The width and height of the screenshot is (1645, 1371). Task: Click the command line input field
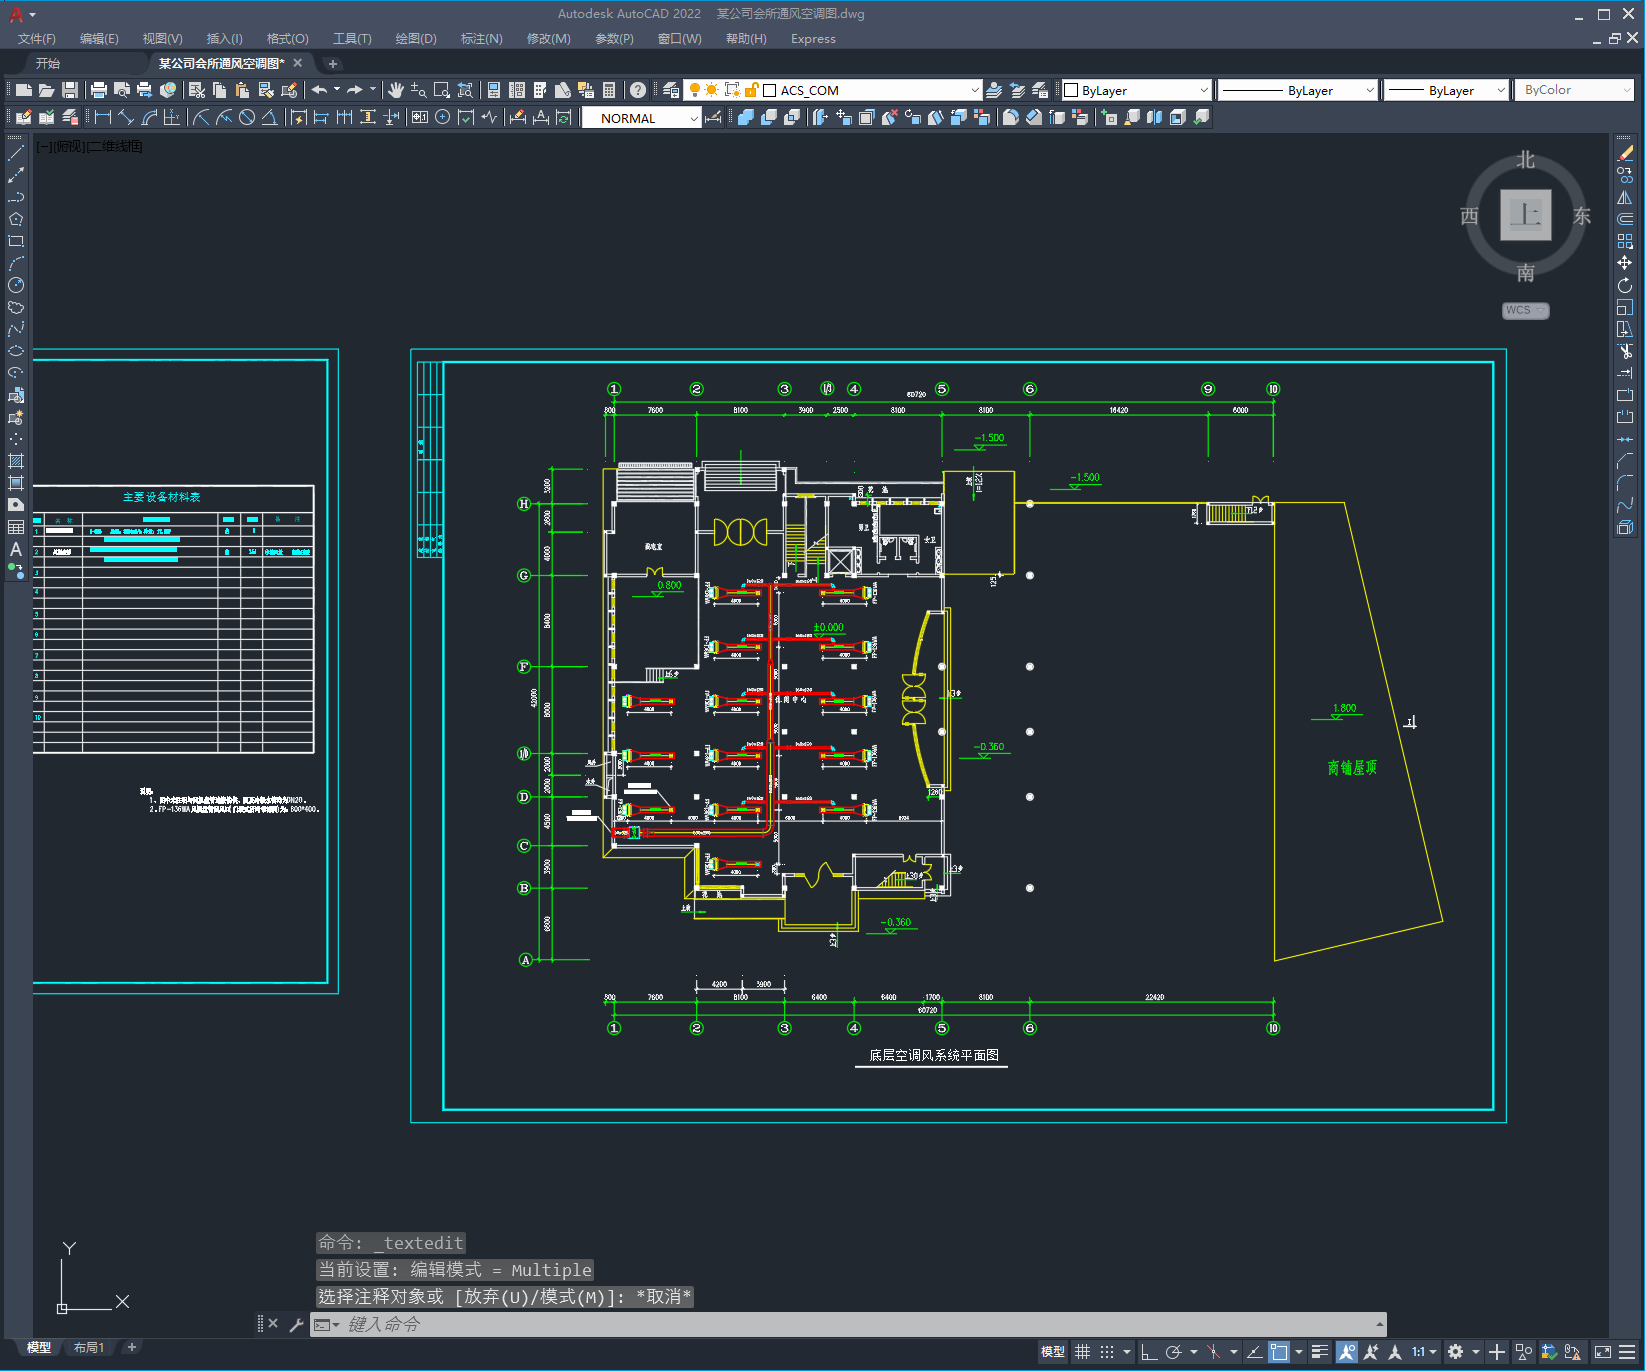tap(850, 1324)
